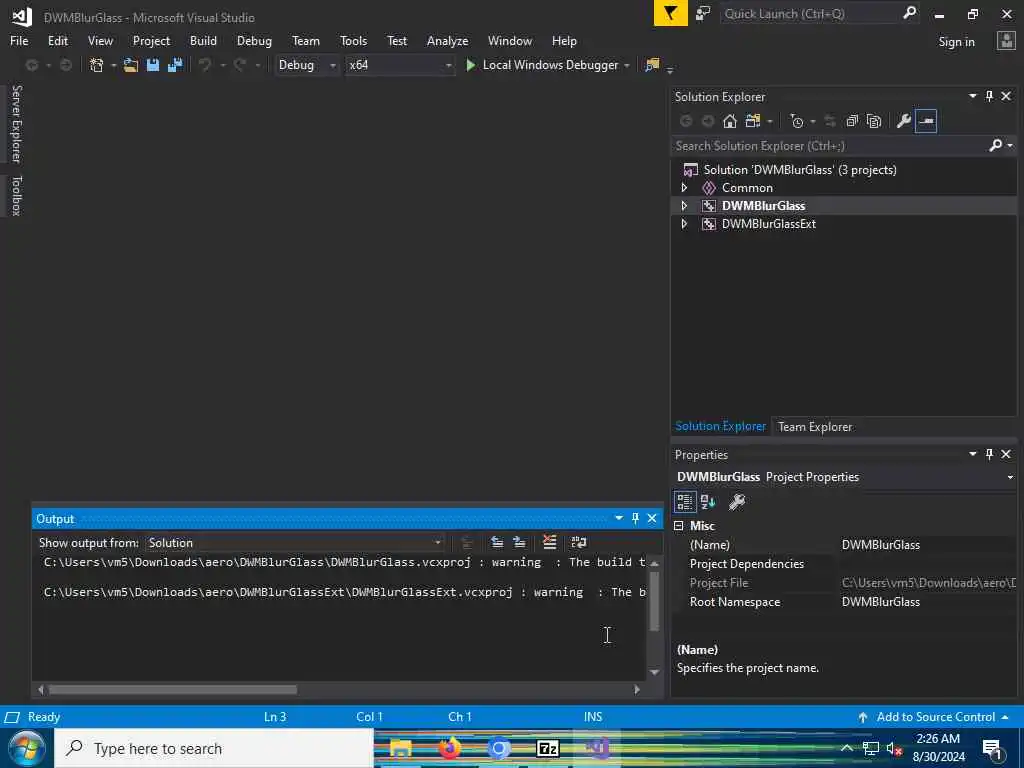Click the Output horizontal scrollbar thumb
The height and width of the screenshot is (768, 1024).
coord(172,690)
